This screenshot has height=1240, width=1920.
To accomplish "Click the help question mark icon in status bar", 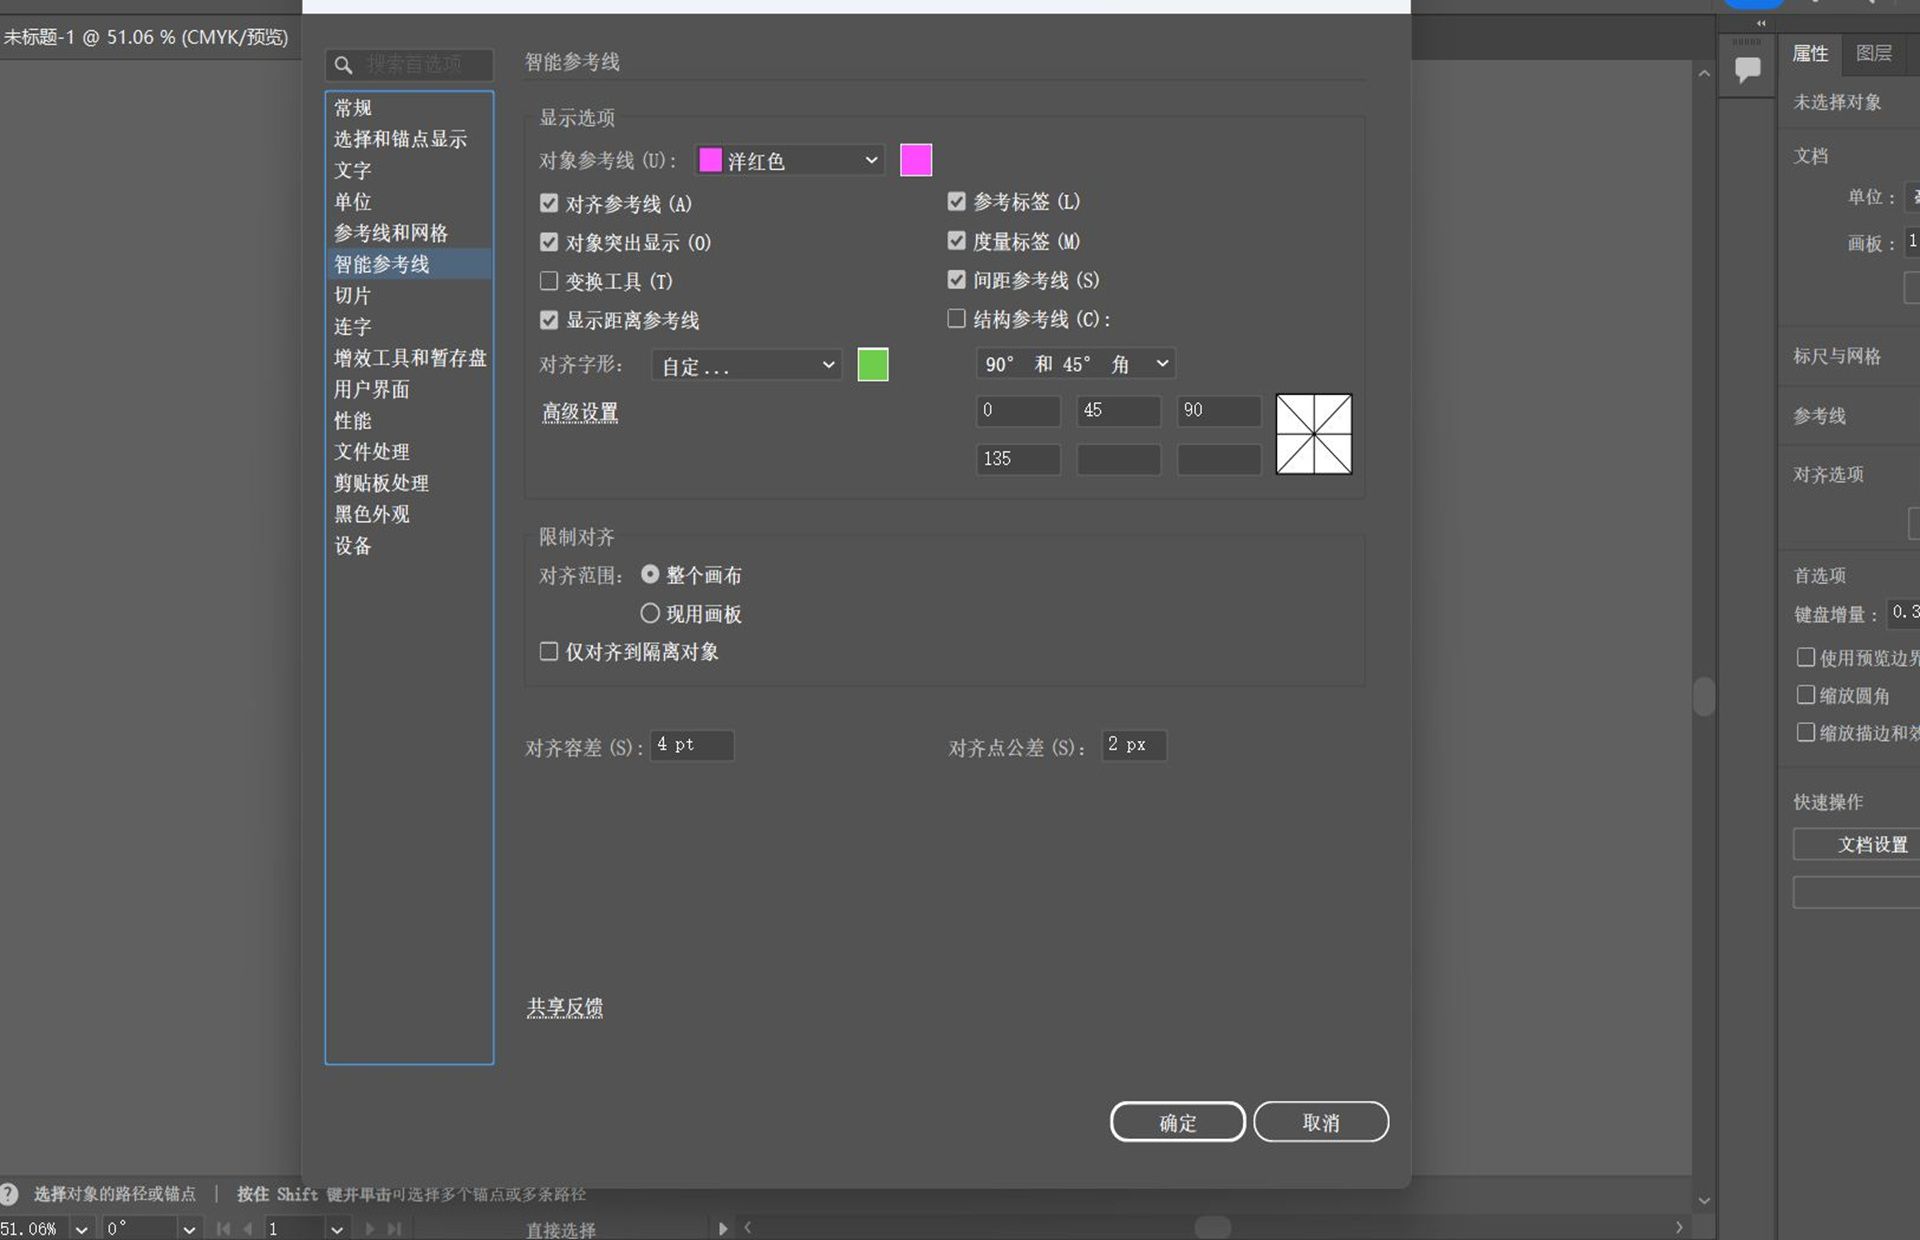I will [9, 1194].
